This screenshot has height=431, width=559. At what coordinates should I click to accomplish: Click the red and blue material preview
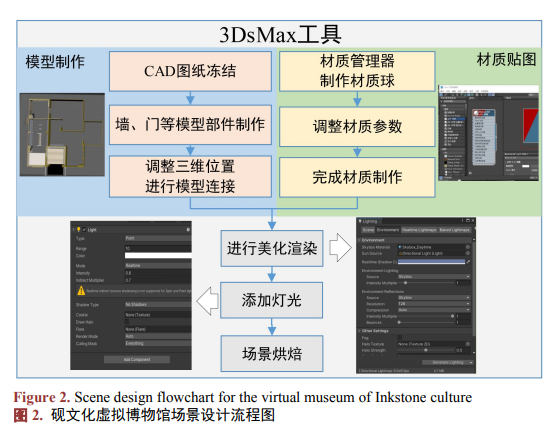(530, 125)
